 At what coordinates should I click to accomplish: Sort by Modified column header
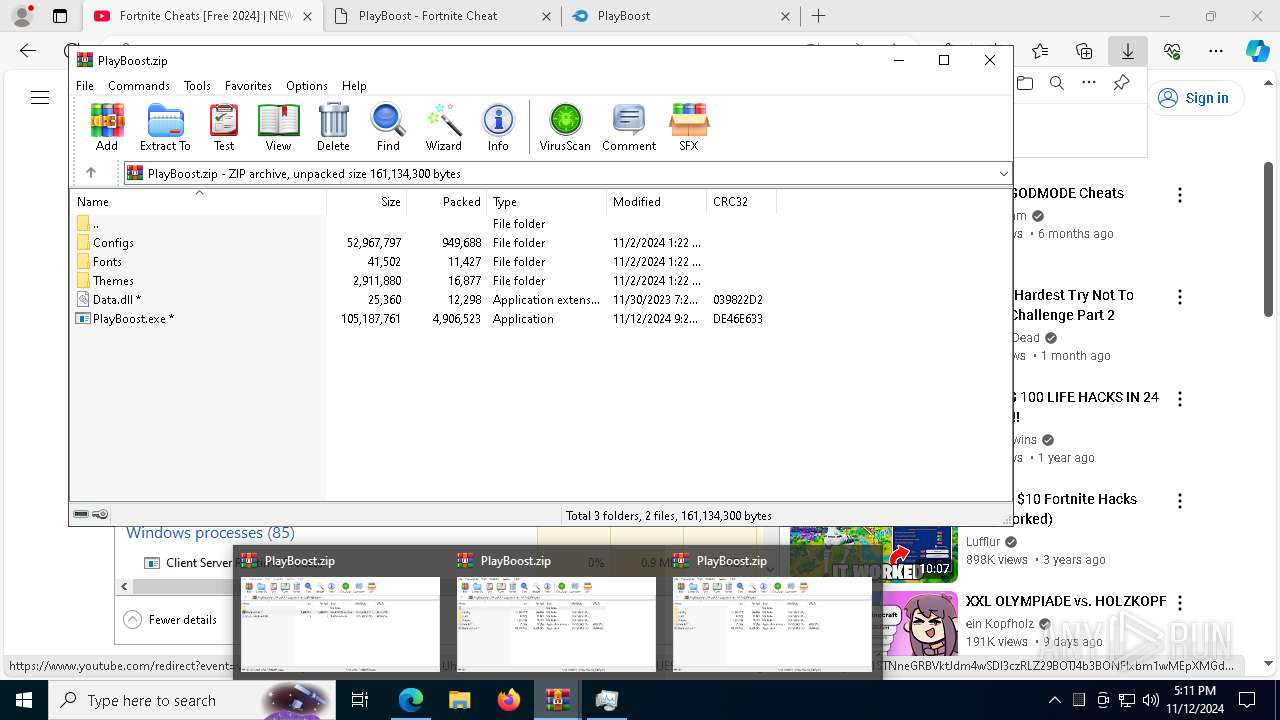[656, 202]
